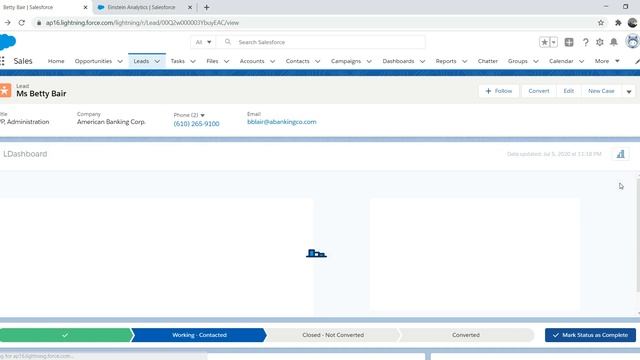Open the Notifications bell icon
This screenshot has height=360, width=640.
(613, 42)
